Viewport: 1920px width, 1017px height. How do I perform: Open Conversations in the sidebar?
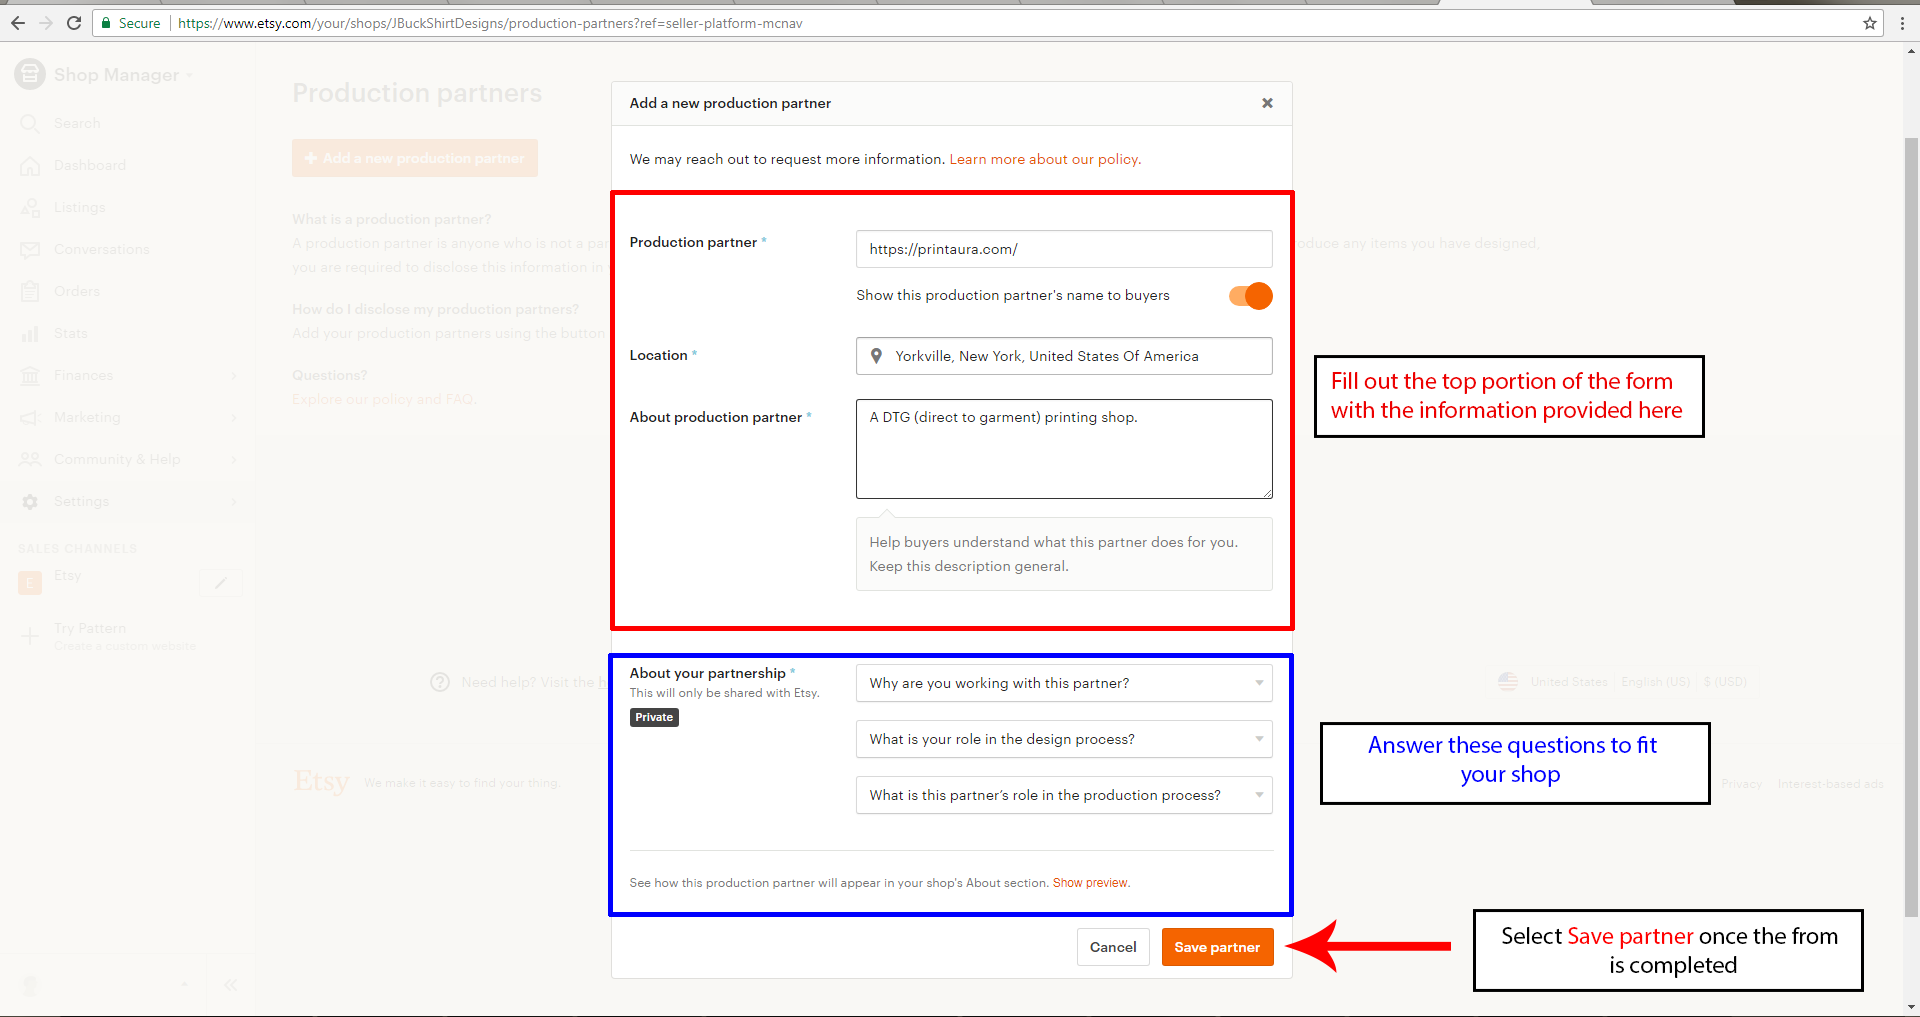[x=101, y=249]
